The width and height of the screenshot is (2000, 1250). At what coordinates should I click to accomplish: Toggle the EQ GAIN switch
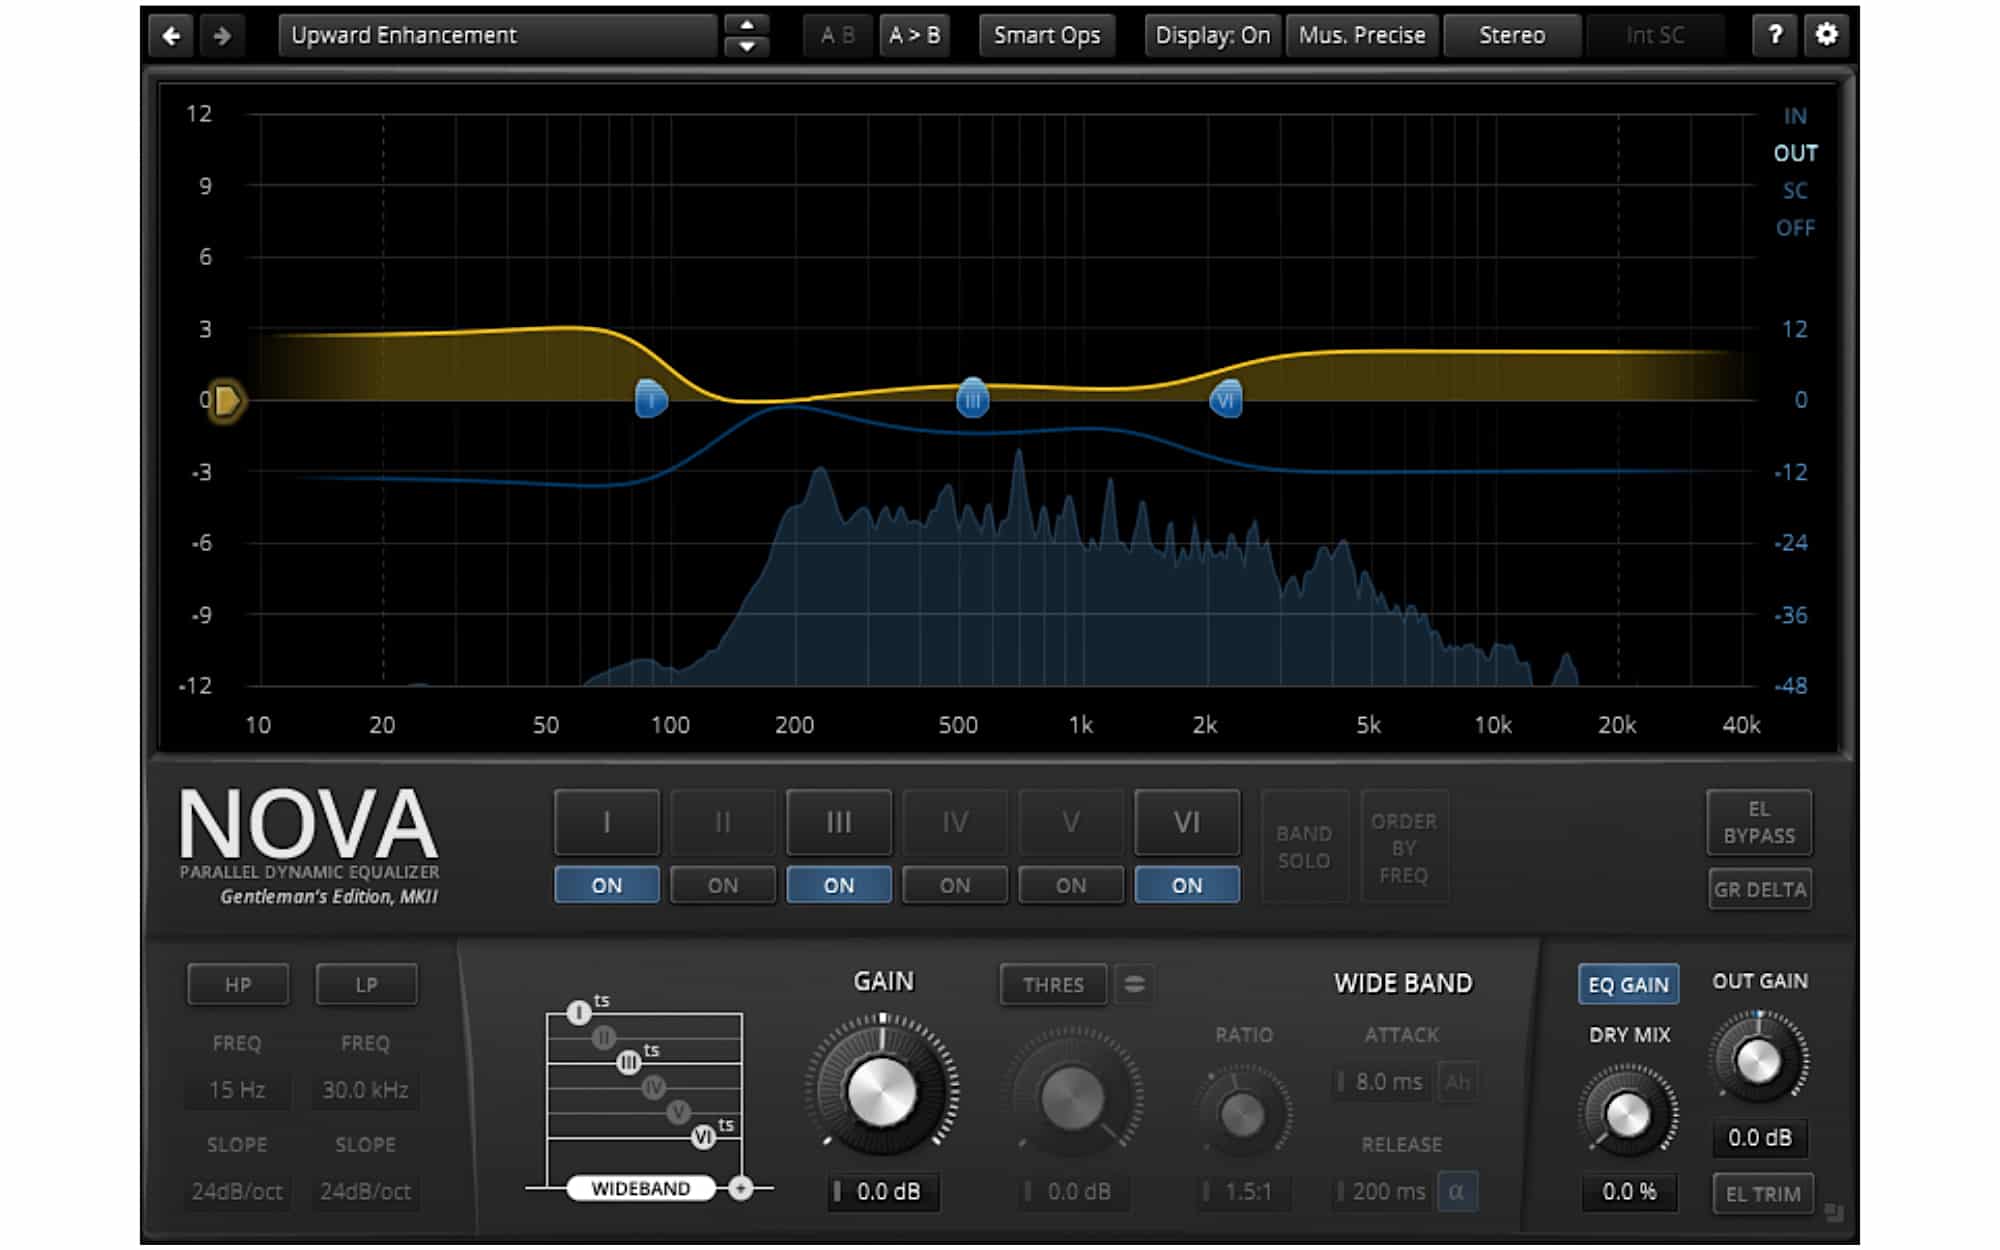(1627, 985)
